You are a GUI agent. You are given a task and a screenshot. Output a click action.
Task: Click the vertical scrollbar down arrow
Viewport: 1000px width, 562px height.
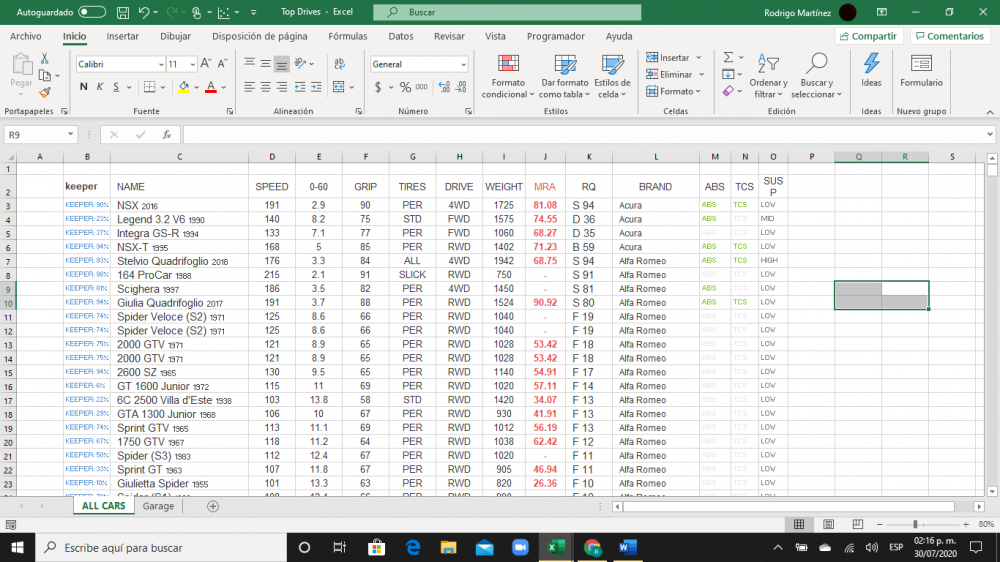pos(992,492)
